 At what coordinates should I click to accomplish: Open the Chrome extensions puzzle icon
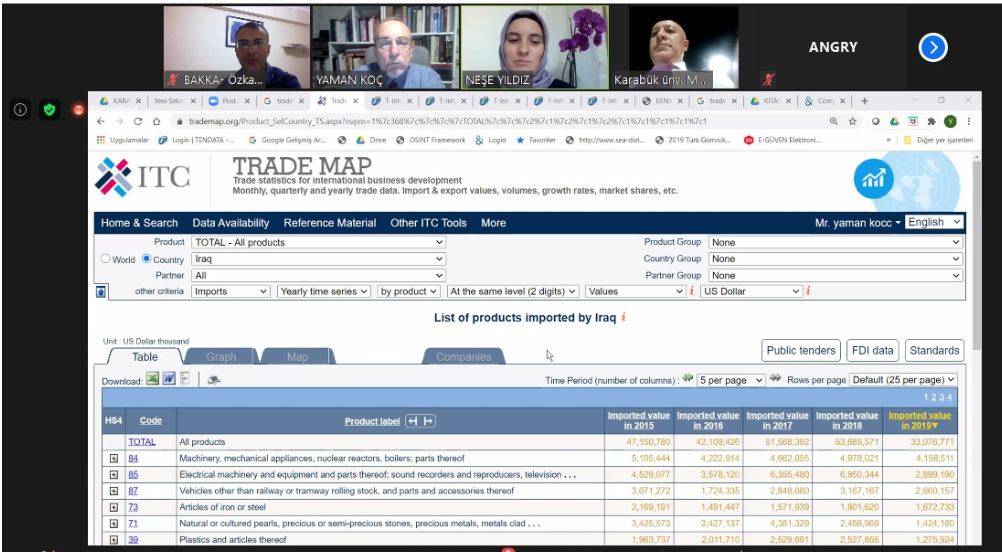pos(931,121)
